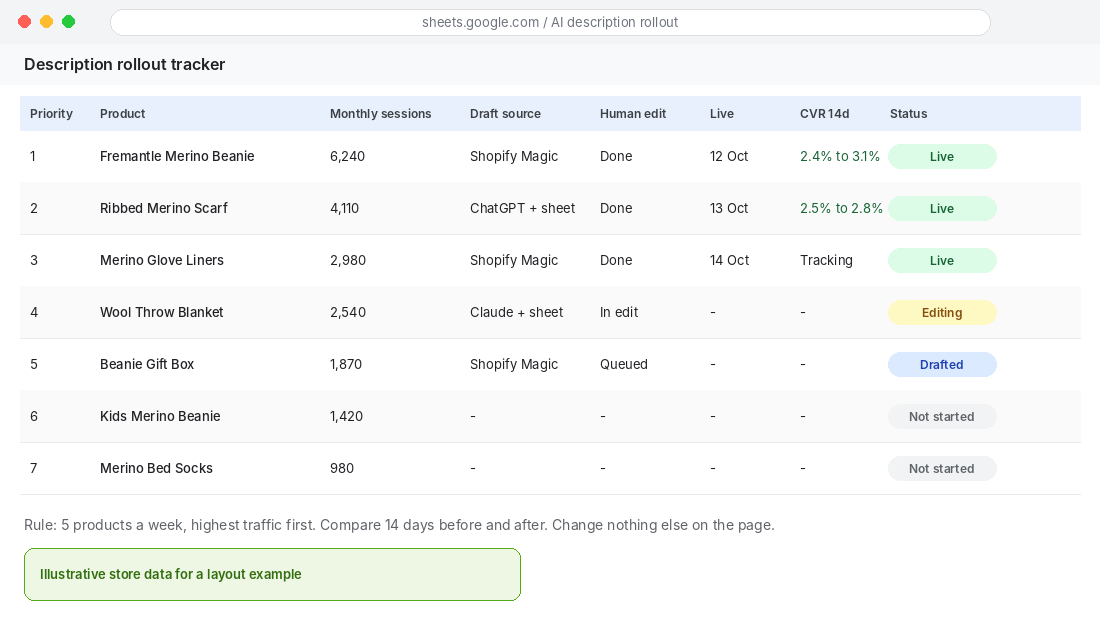Click priority number 7 cell
The height and width of the screenshot is (640, 1100).
click(x=34, y=468)
